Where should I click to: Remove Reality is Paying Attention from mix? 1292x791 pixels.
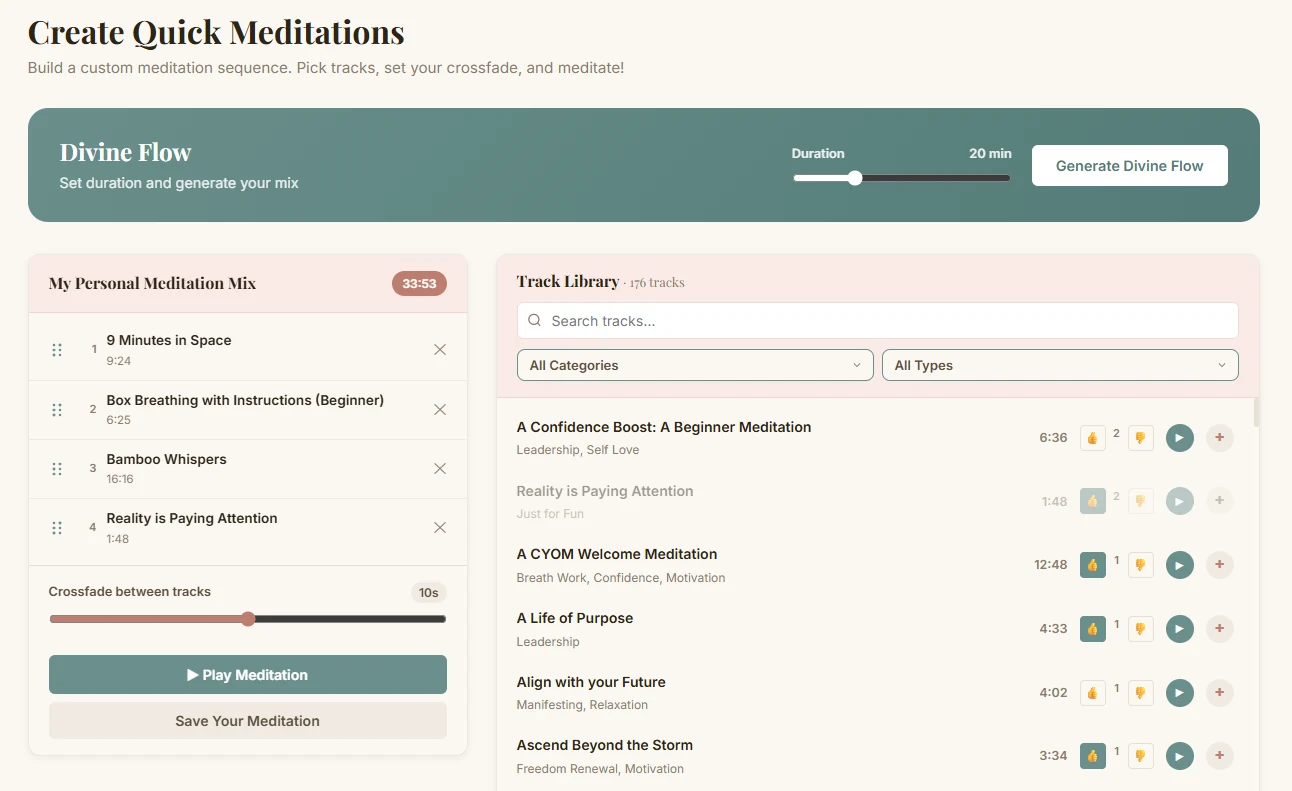coord(440,527)
